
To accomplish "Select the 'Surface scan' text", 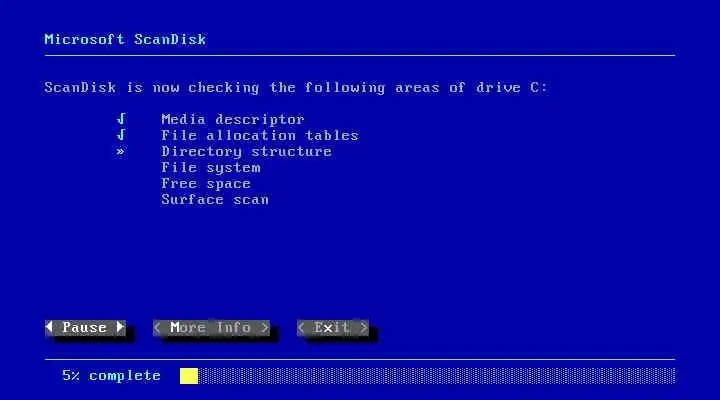I will [215, 200].
